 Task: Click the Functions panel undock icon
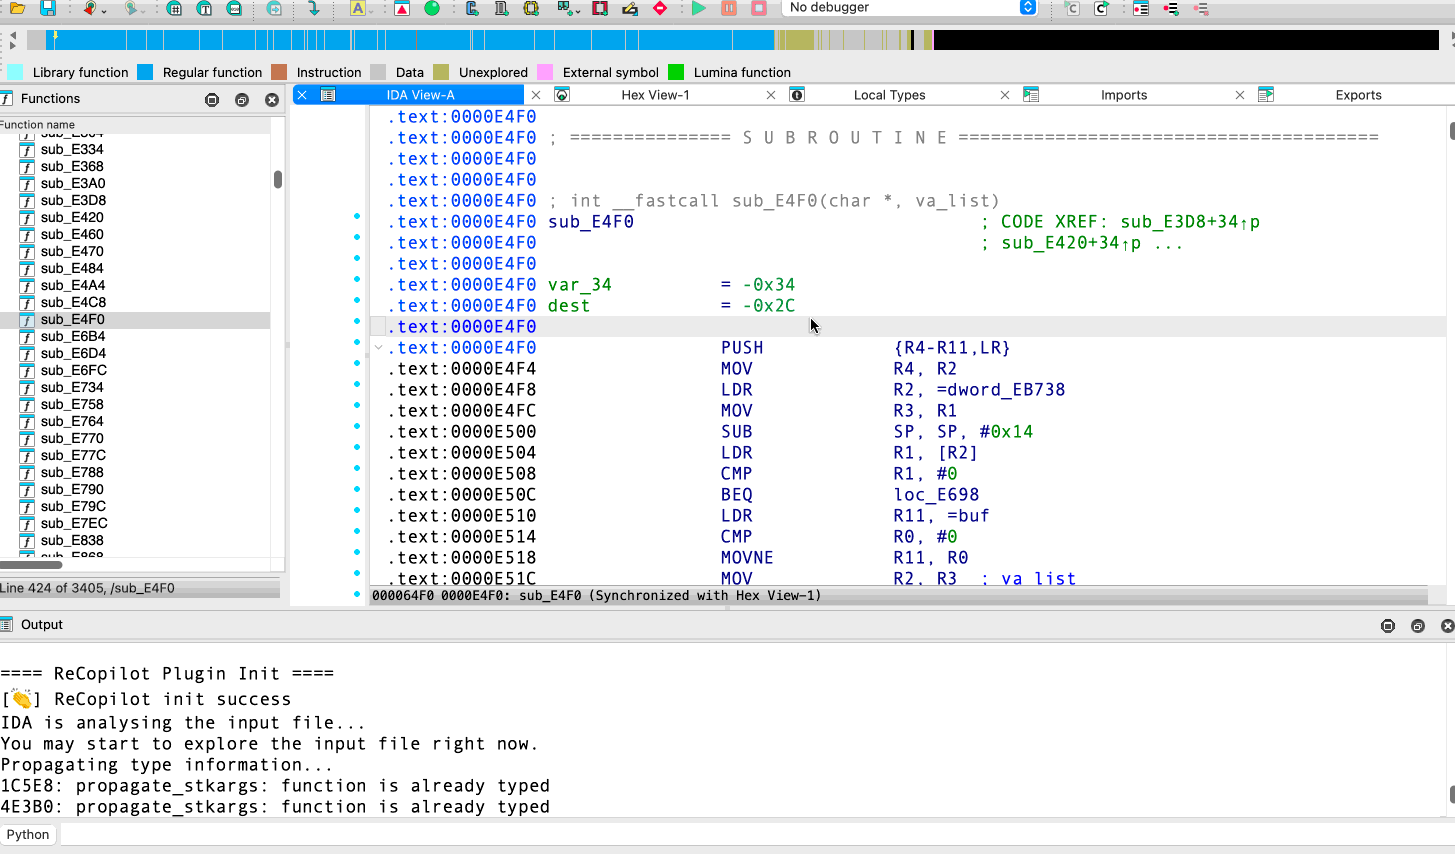(x=242, y=100)
